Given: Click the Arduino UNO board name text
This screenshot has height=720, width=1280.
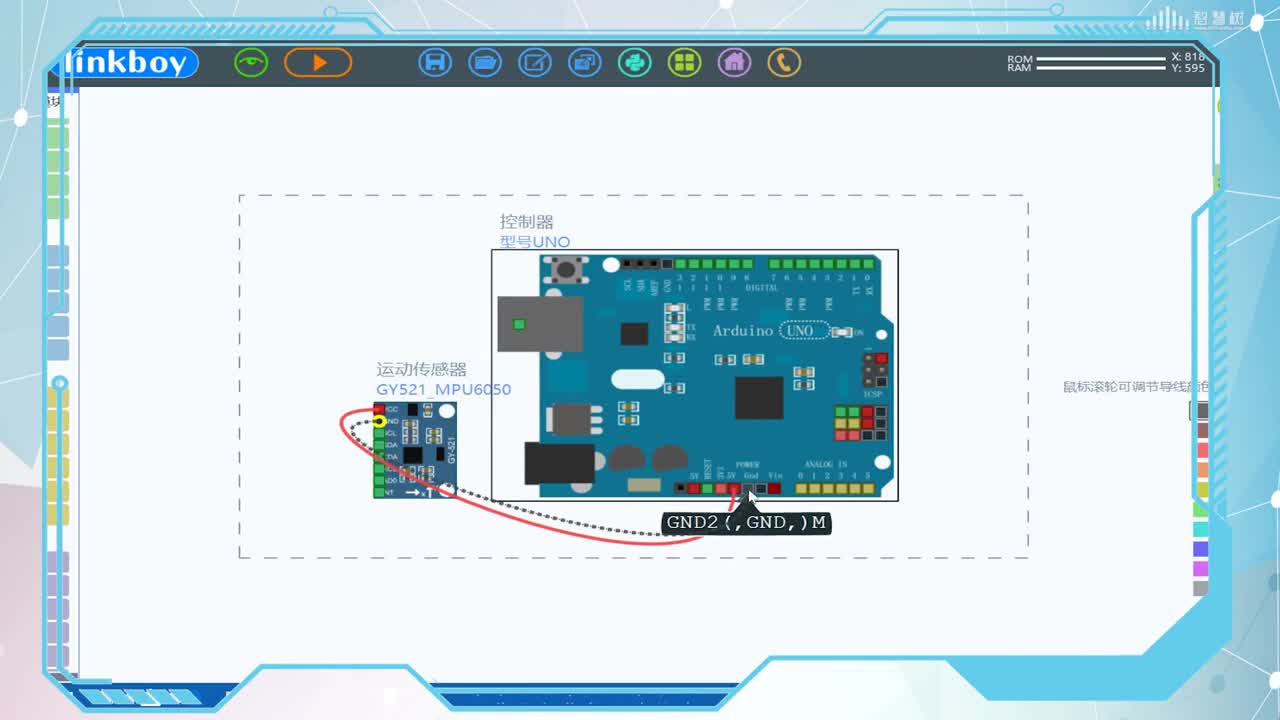Looking at the screenshot, I should pyautogui.click(x=770, y=330).
